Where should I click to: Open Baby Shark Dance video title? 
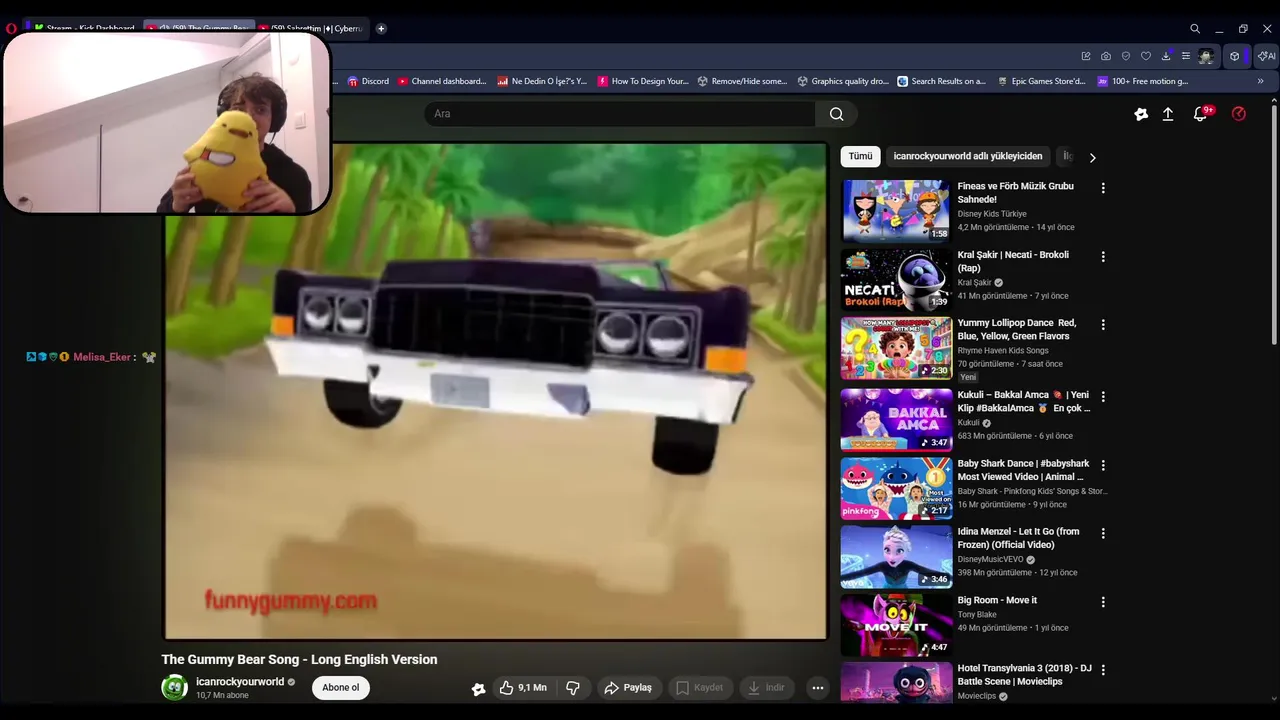tap(1023, 470)
